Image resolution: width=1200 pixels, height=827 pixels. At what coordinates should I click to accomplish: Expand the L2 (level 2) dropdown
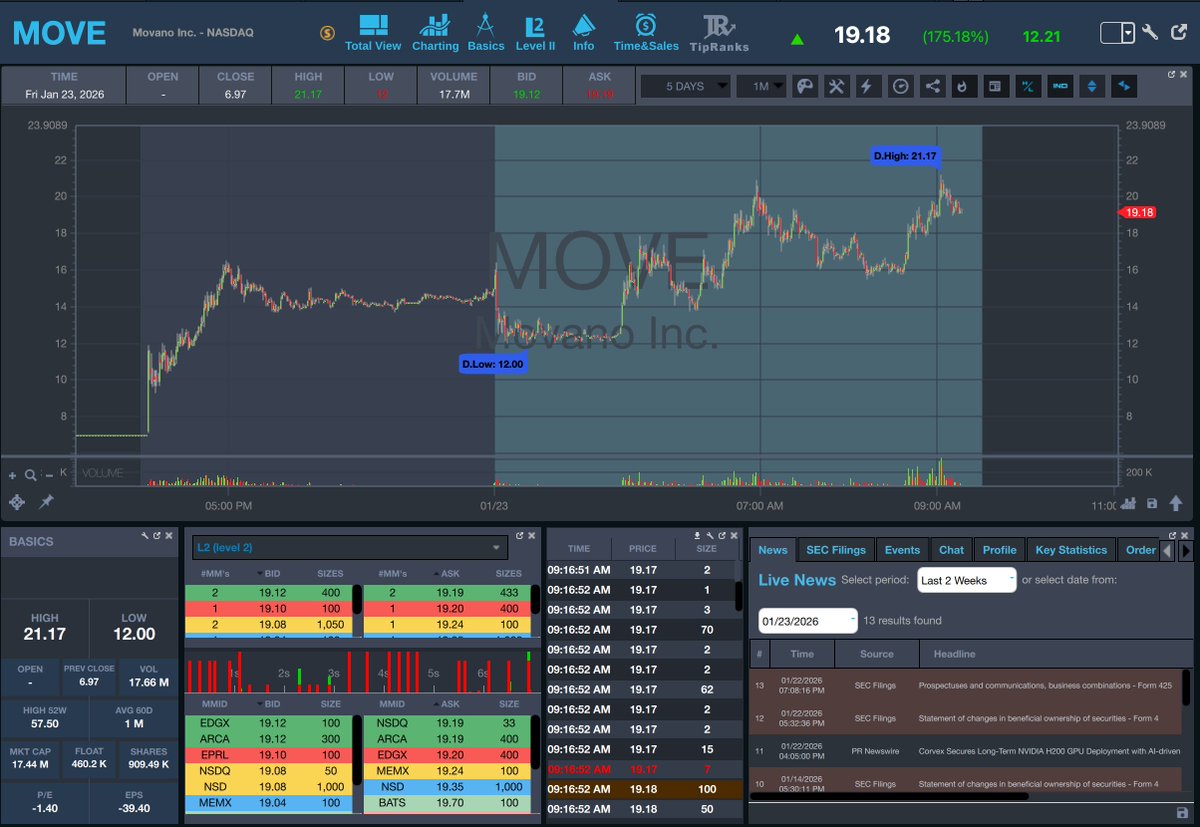click(350, 547)
